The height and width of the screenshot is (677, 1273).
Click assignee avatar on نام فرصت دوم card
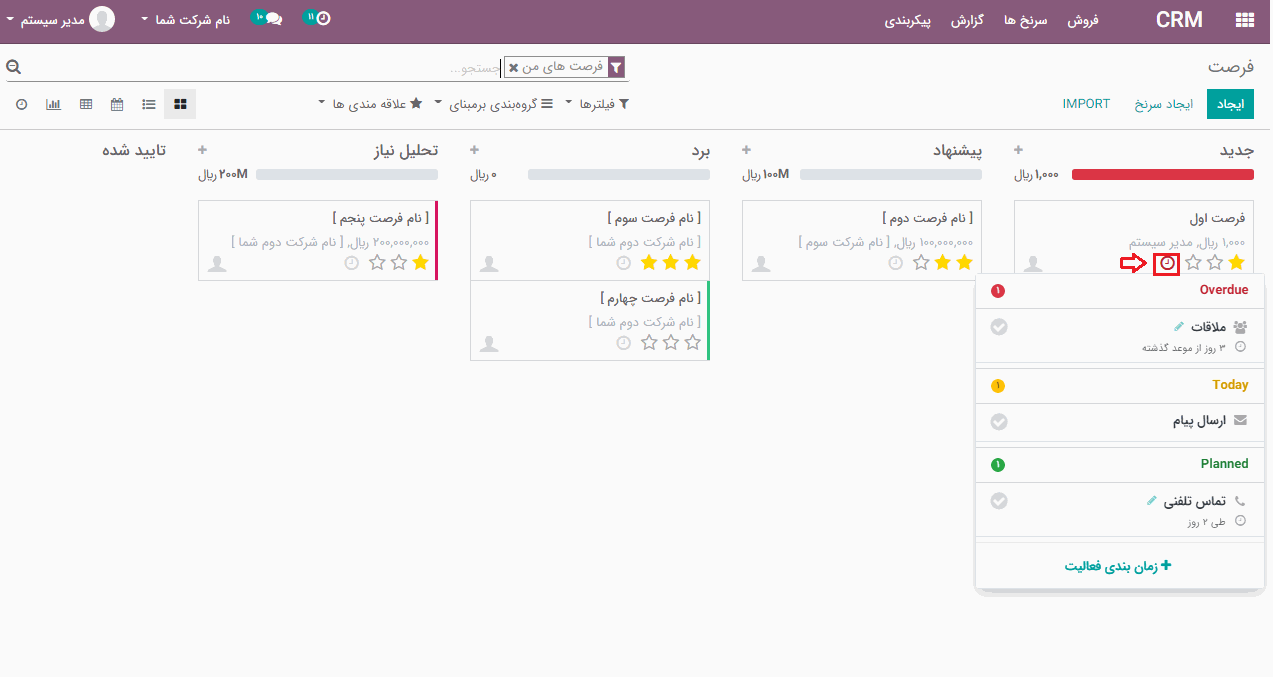761,263
